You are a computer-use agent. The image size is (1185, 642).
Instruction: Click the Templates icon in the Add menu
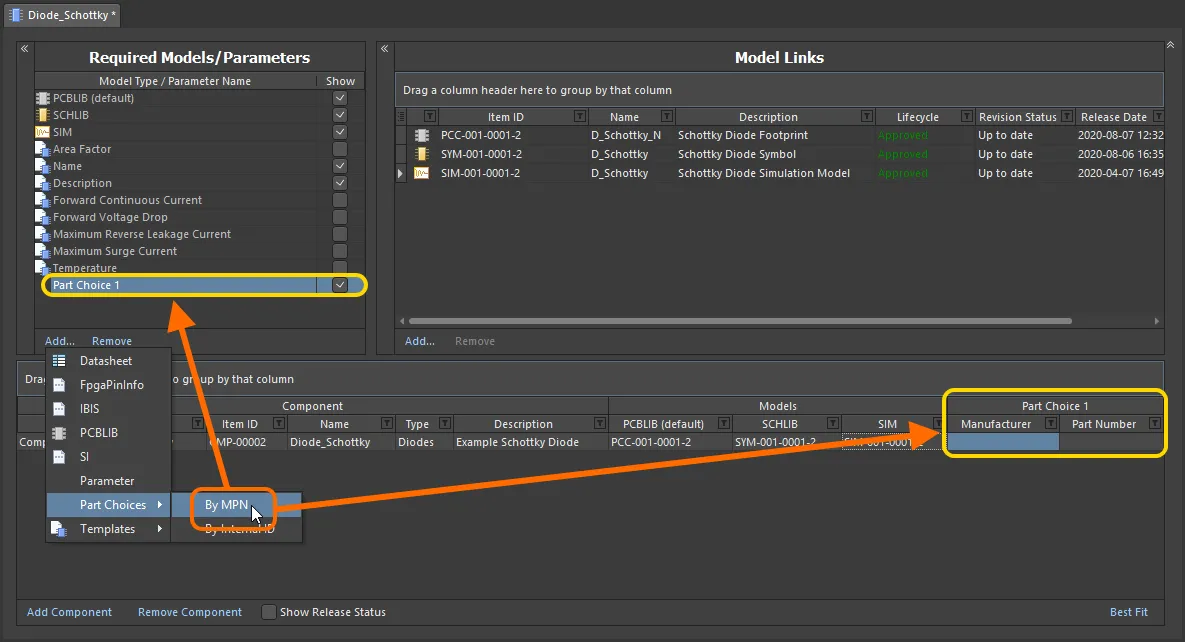coord(58,529)
